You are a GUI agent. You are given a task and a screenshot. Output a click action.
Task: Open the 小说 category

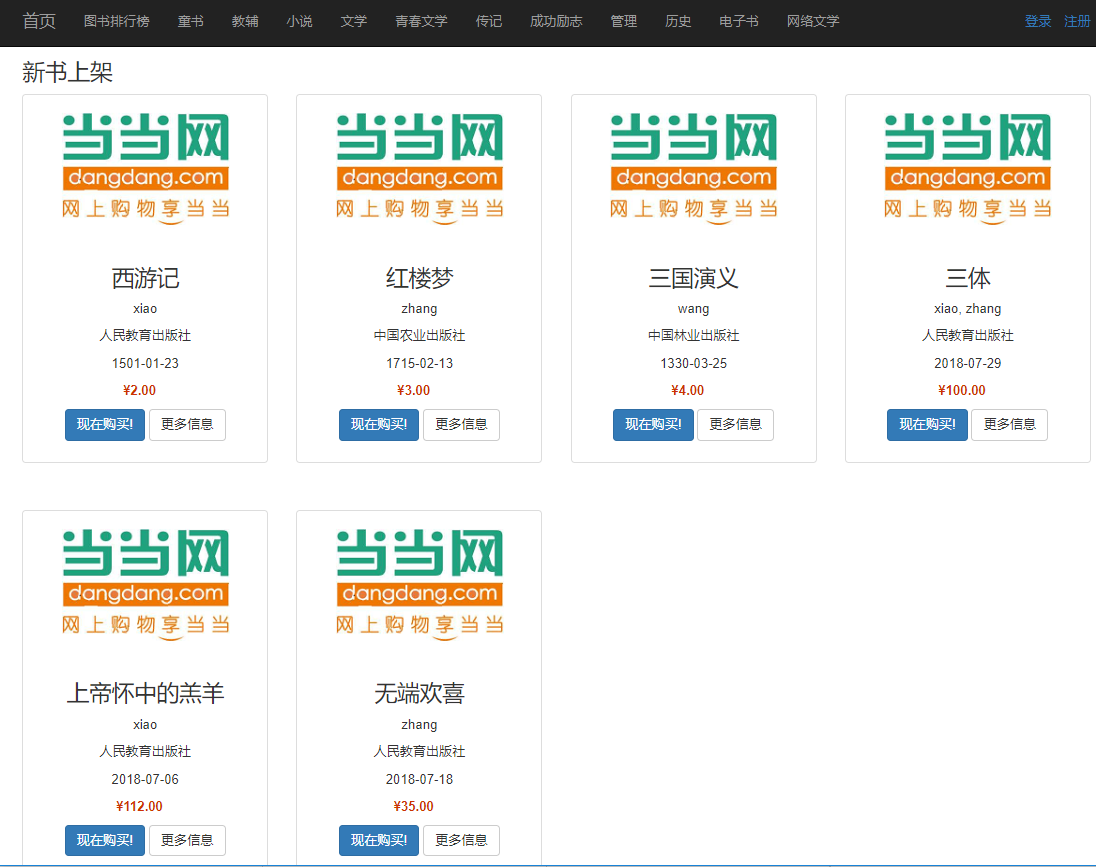click(299, 22)
